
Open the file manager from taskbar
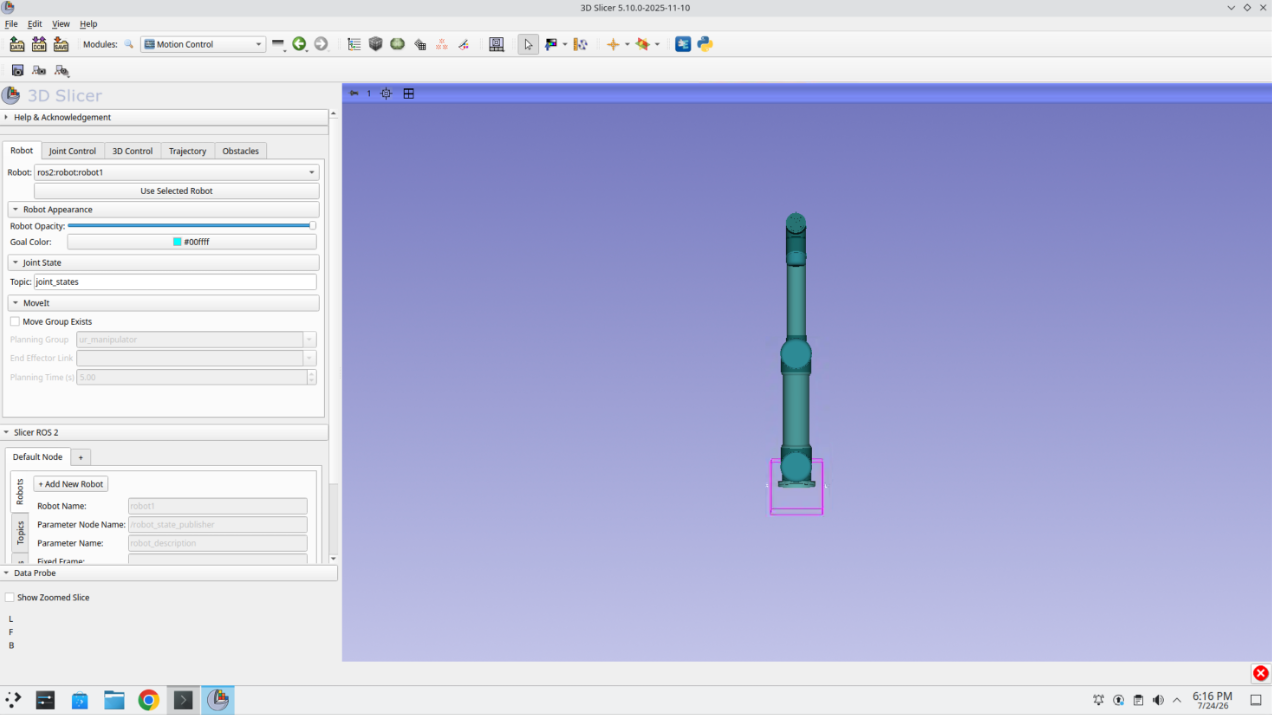pos(114,700)
